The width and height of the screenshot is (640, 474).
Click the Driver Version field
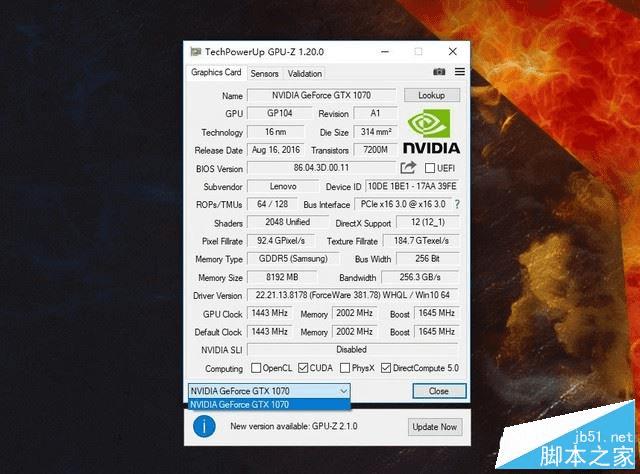pyautogui.click(x=353, y=295)
